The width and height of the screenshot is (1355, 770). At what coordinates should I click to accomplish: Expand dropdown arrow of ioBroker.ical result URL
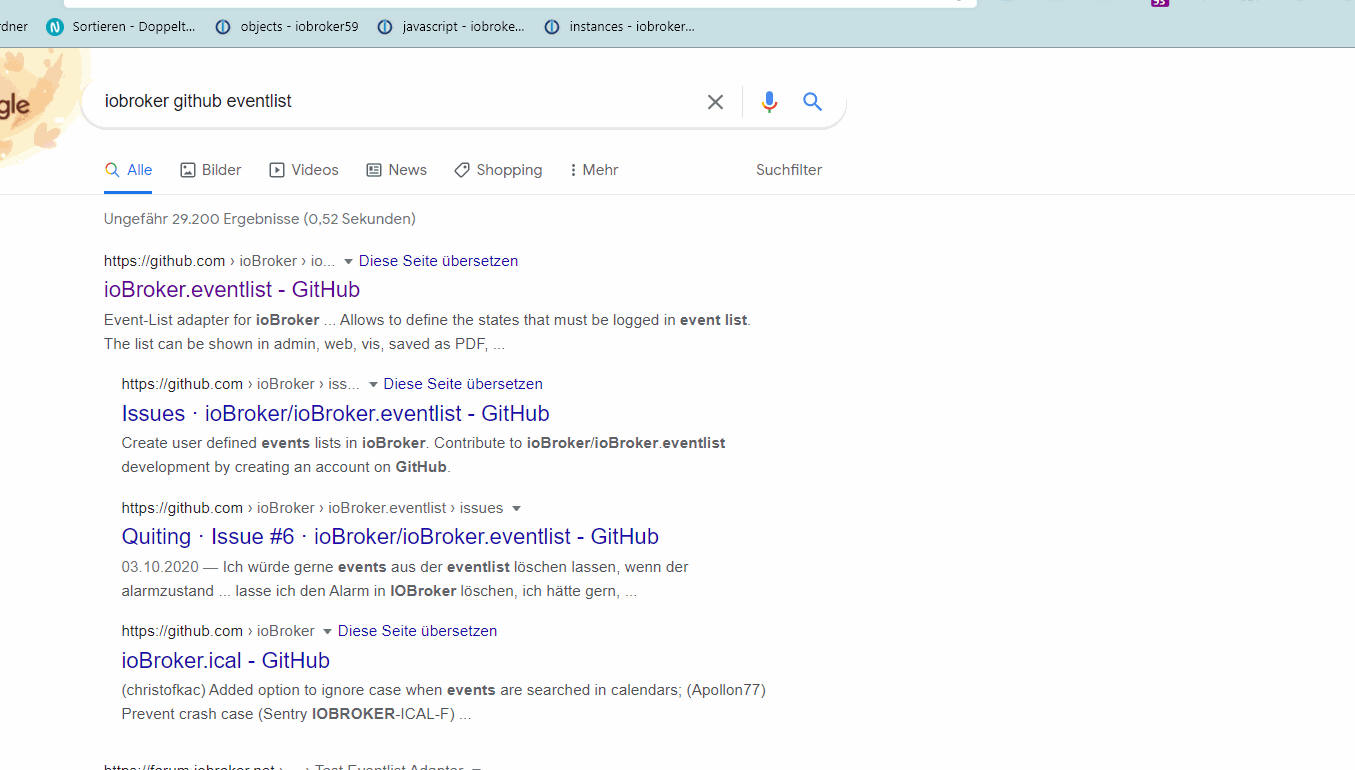[x=326, y=631]
